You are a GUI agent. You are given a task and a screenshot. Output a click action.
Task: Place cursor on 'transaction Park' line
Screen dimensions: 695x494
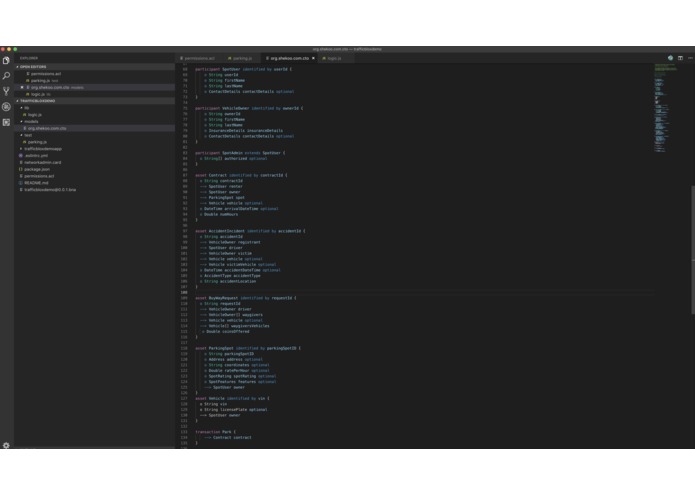[215, 432]
